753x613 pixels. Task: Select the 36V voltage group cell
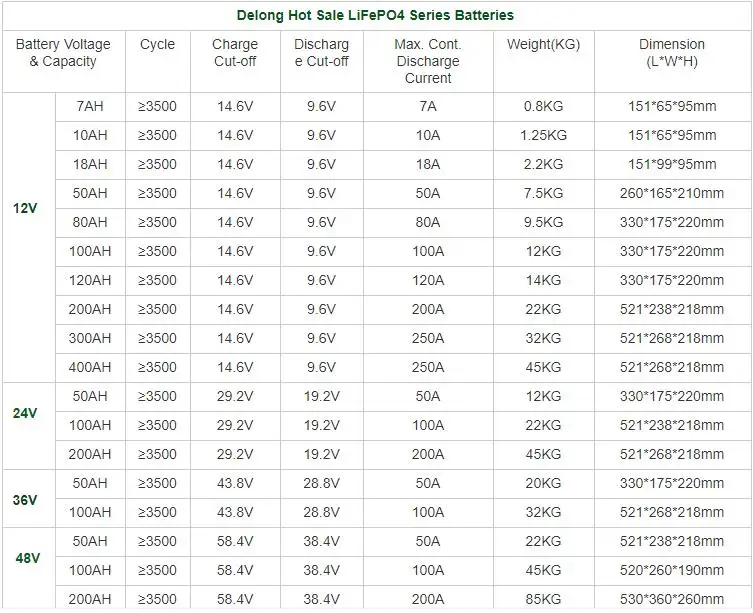(26, 499)
